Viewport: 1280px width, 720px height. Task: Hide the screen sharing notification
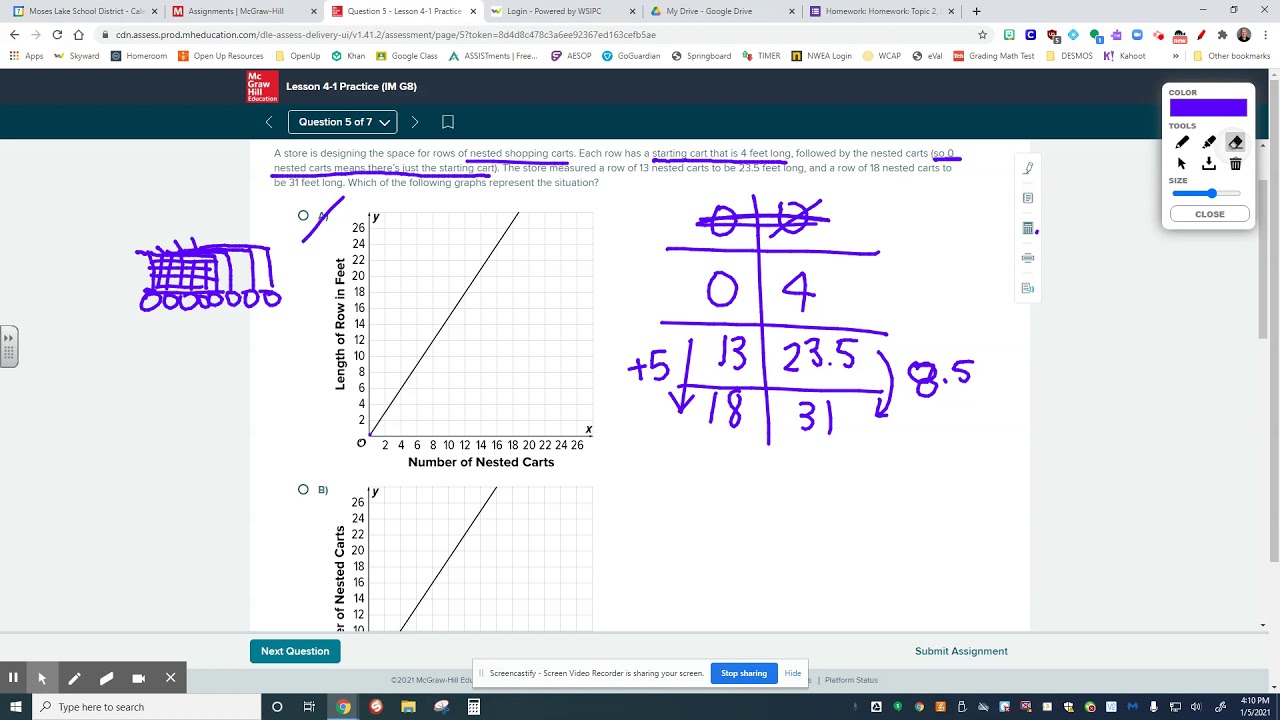click(793, 673)
